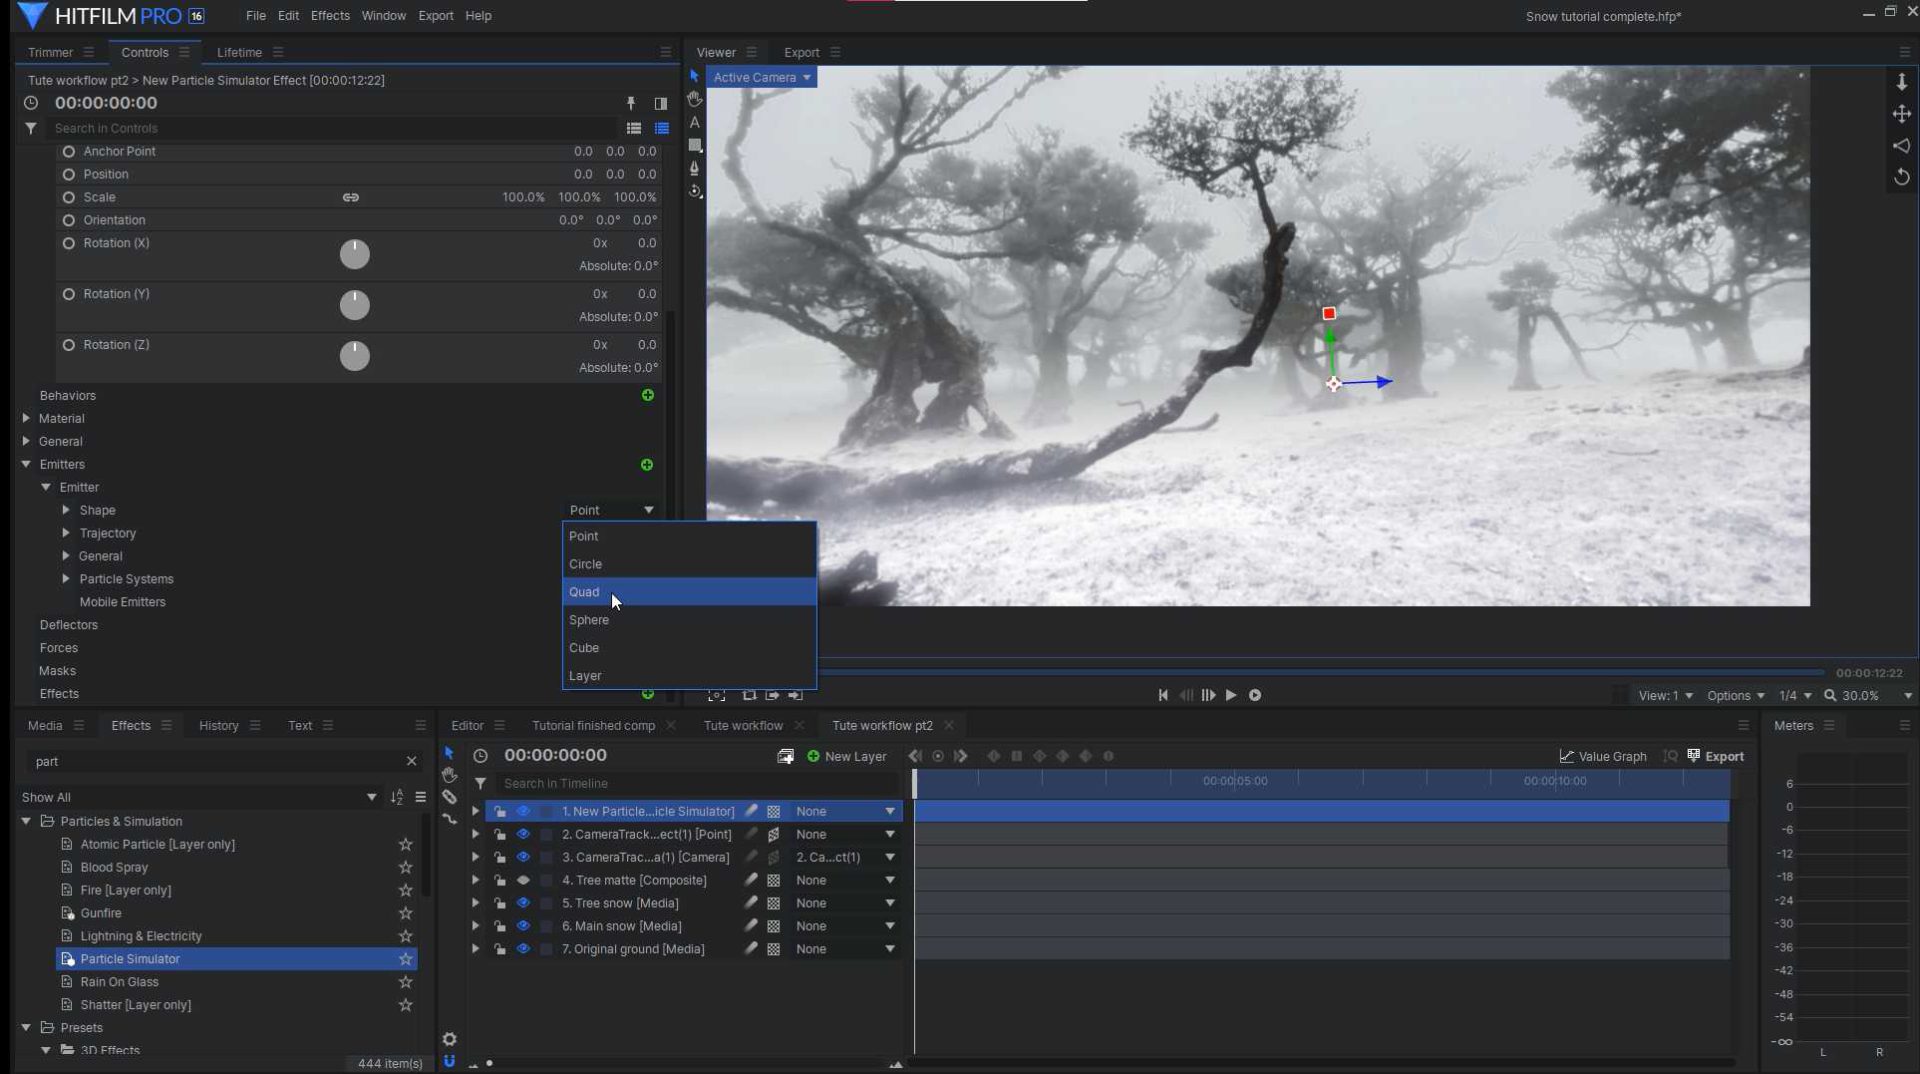
Task: Switch to the Trimmer tab
Action: point(50,53)
